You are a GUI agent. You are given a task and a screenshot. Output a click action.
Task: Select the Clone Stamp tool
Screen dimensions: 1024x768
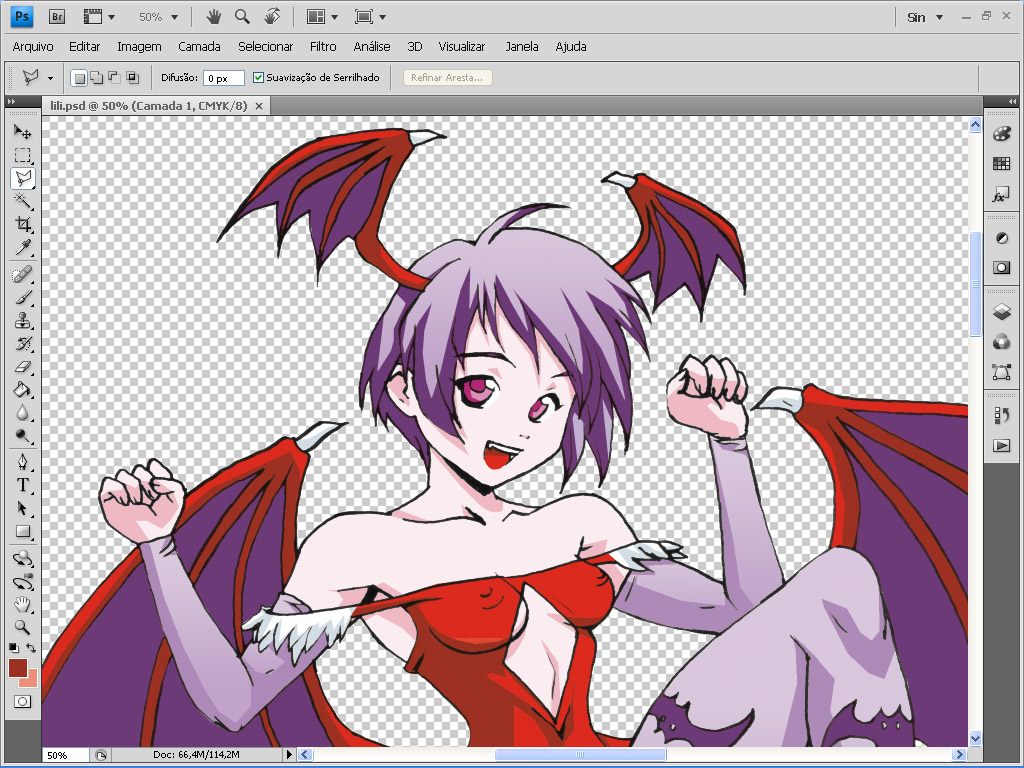(23, 320)
